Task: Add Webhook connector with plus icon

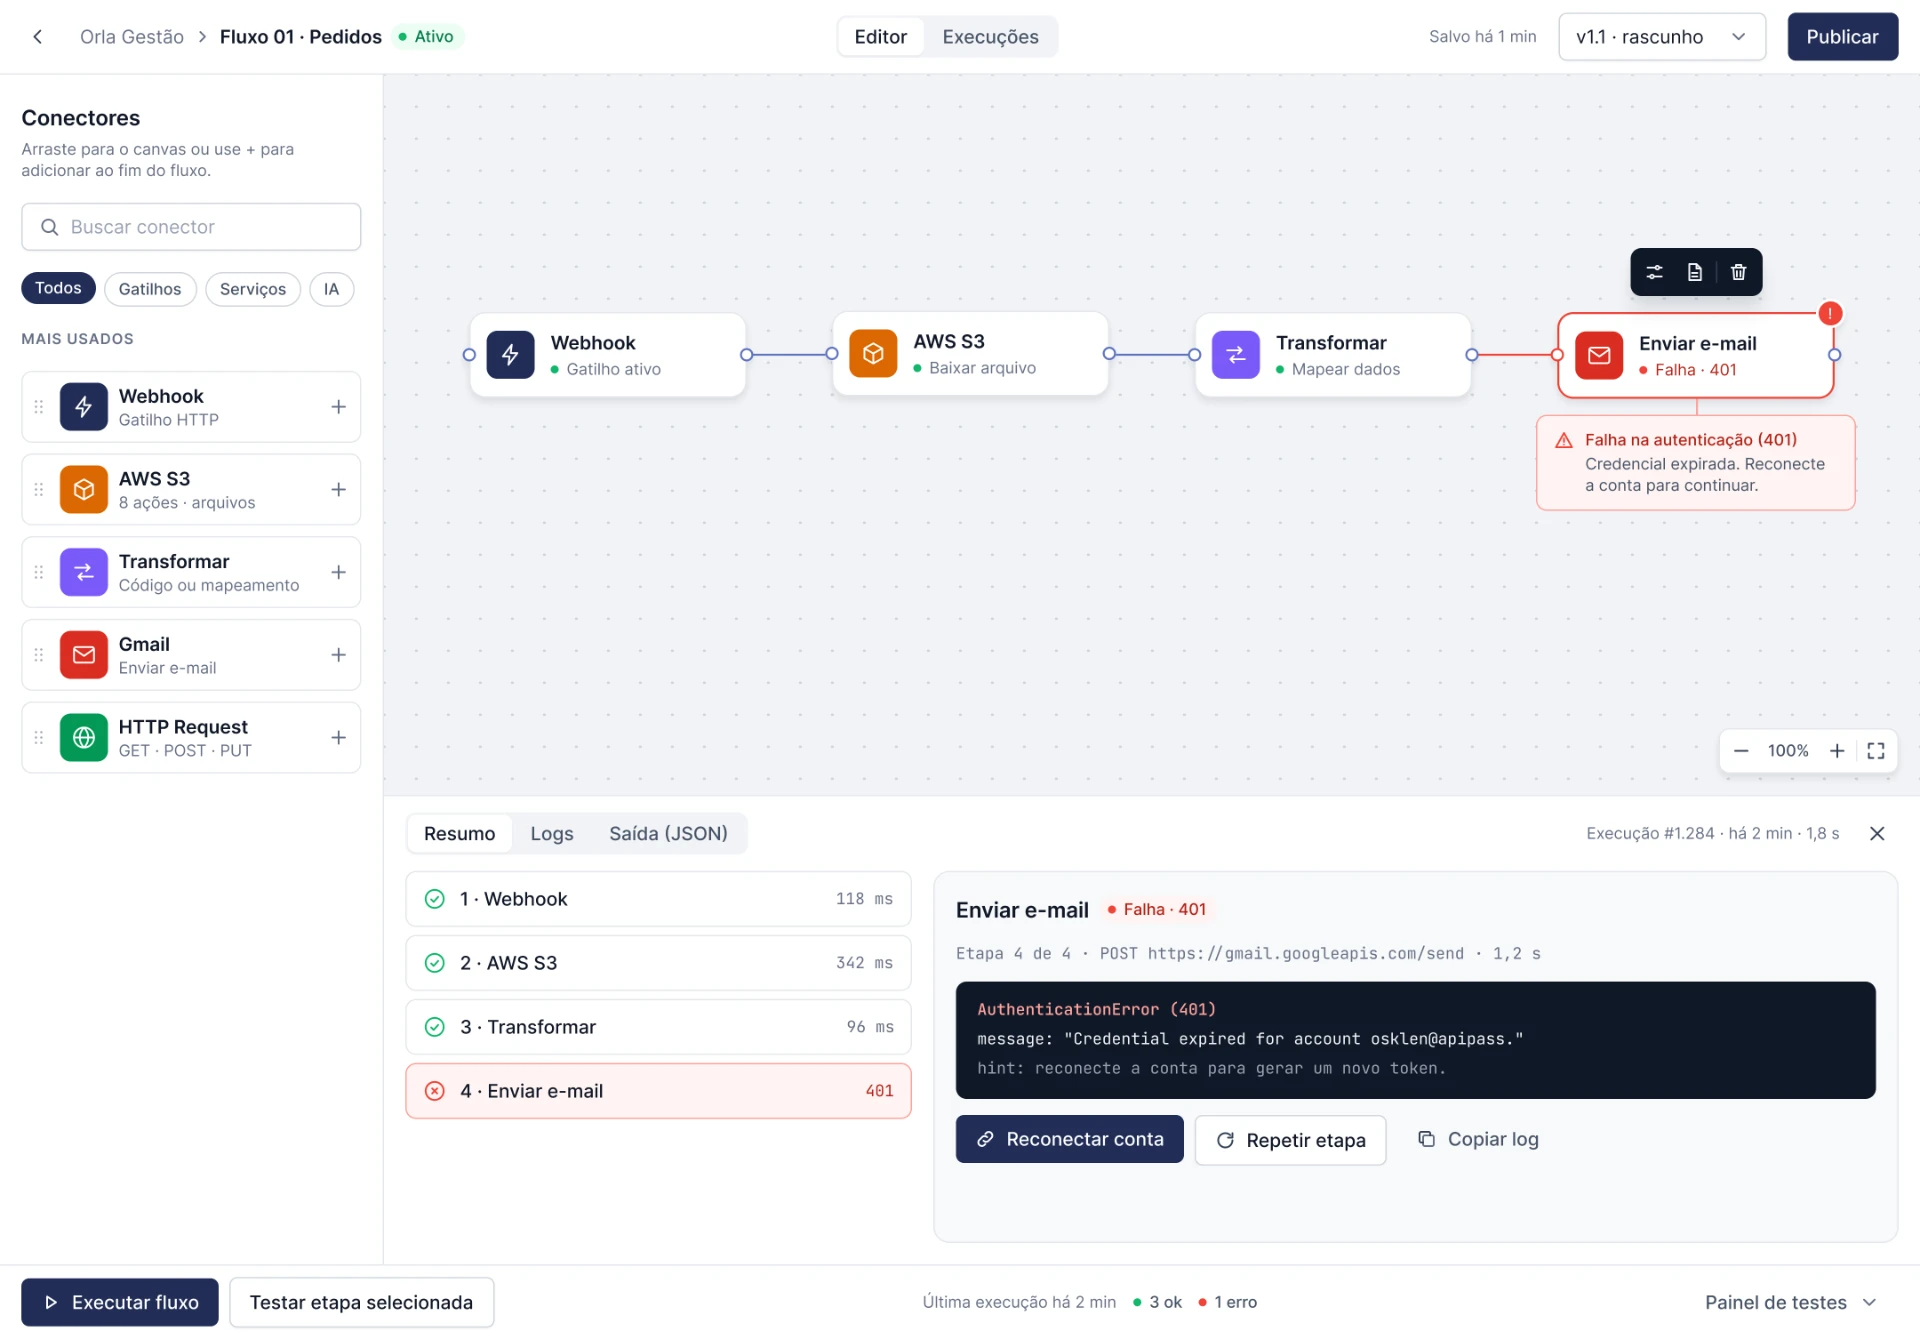Action: 339,407
